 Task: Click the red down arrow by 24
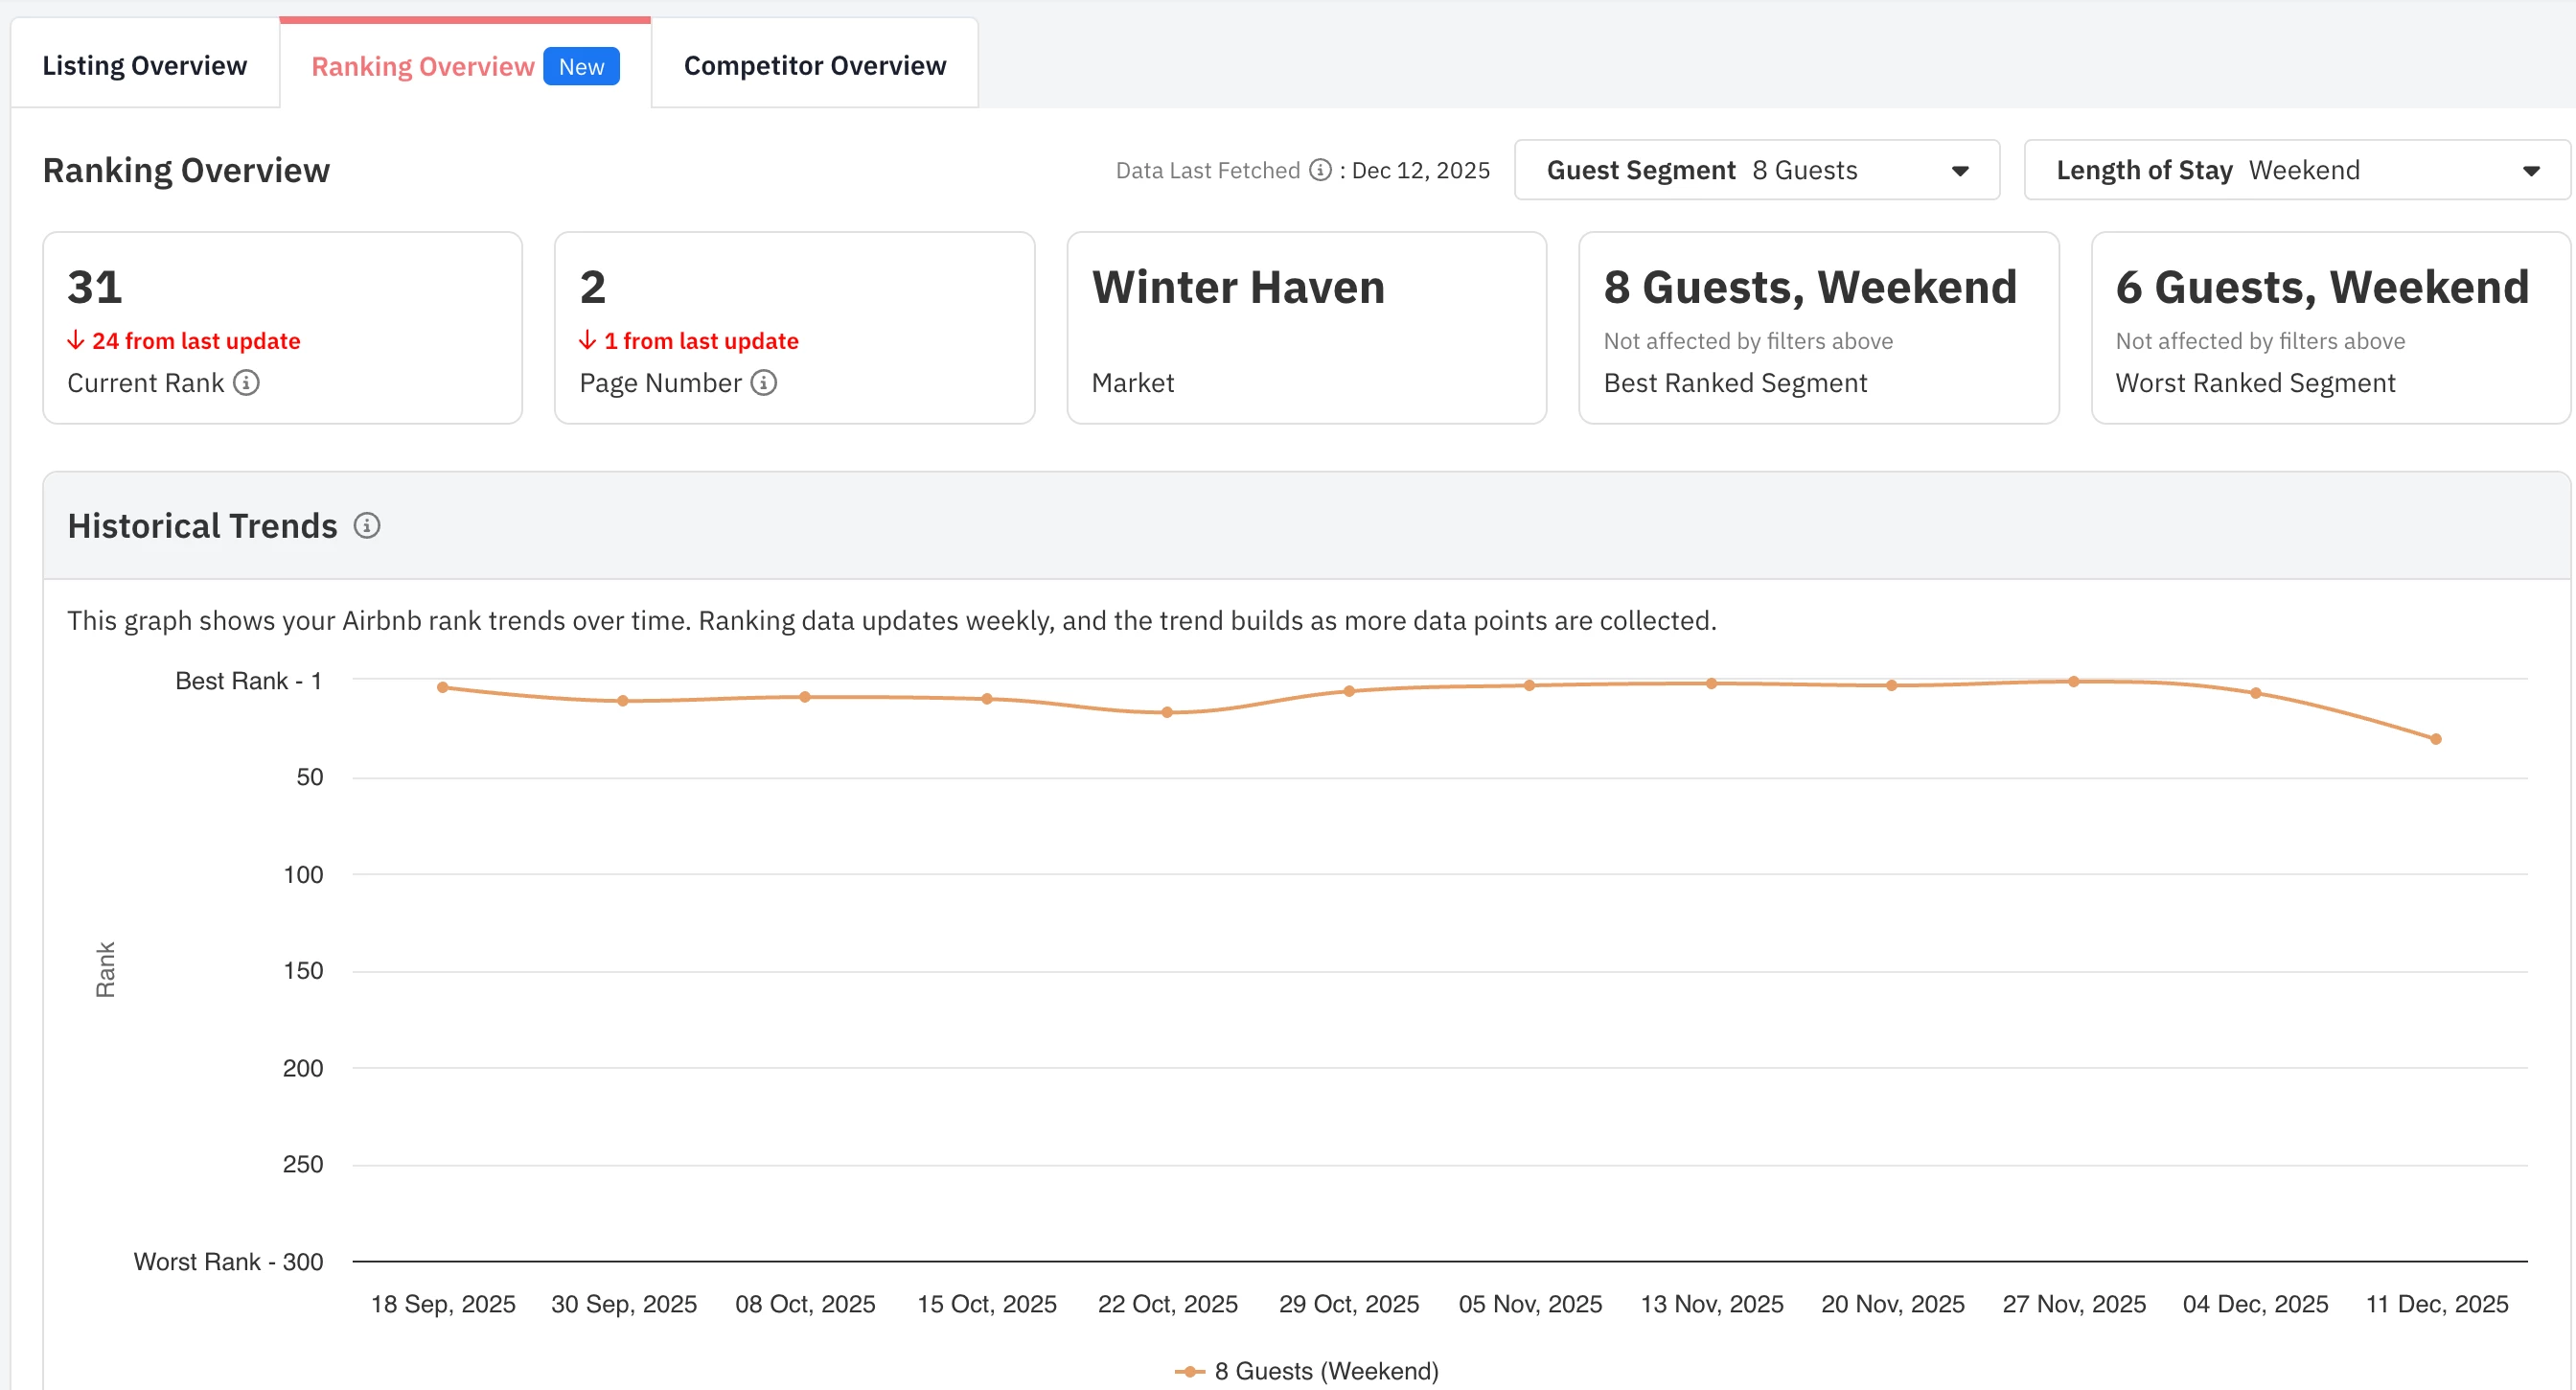point(76,341)
